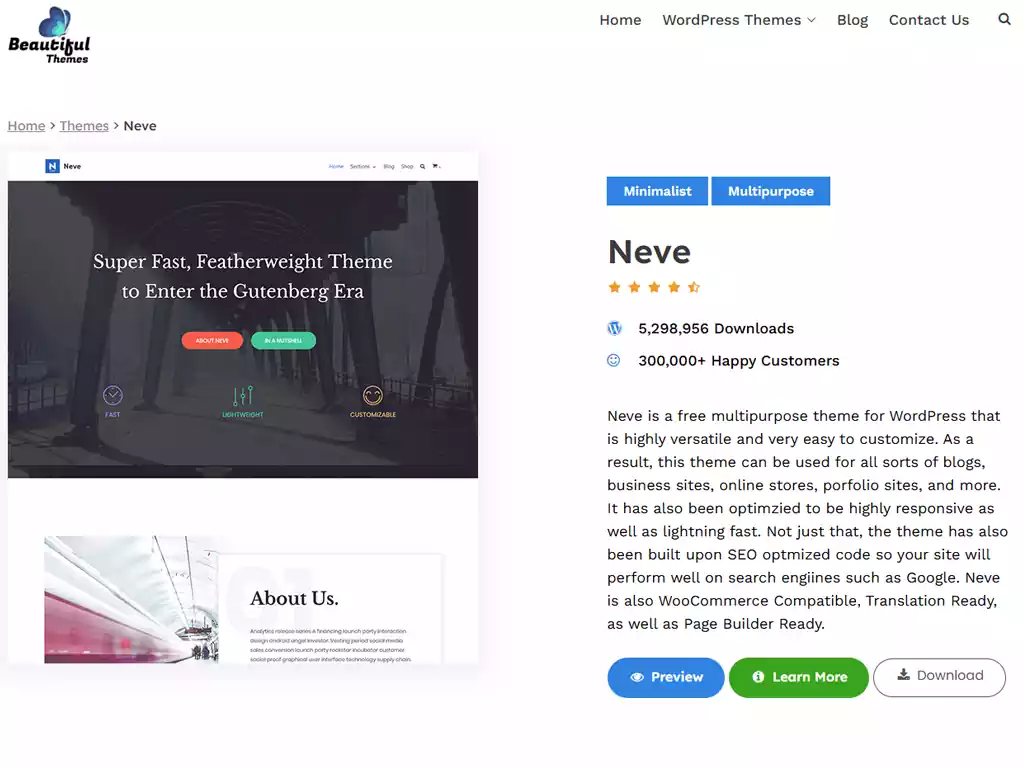
Task: Click the eye icon in Preview button
Action: [637, 677]
